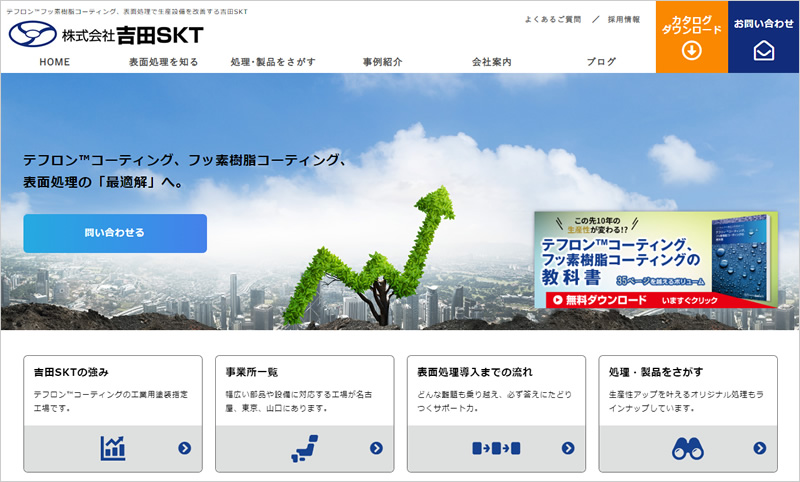
Task: Click the Yoshida SKT oval logo emblem
Action: pyautogui.click(x=33, y=34)
